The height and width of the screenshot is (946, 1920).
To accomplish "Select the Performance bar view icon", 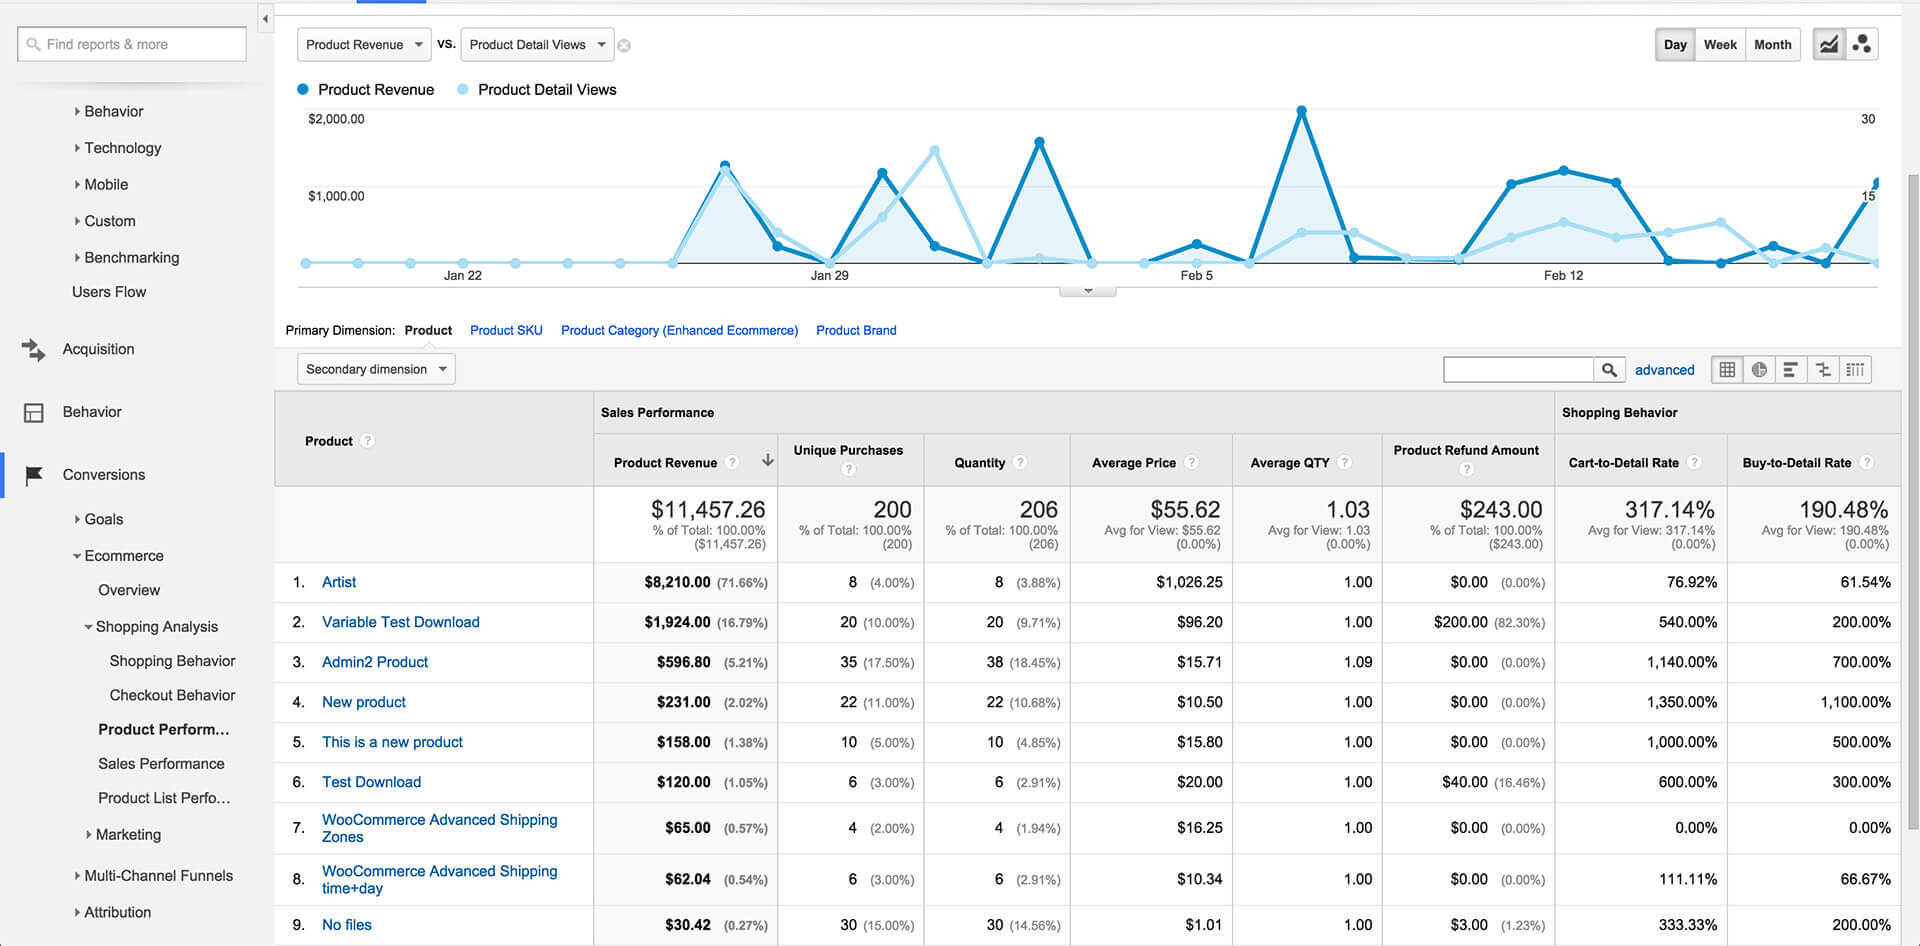I will pos(1791,370).
